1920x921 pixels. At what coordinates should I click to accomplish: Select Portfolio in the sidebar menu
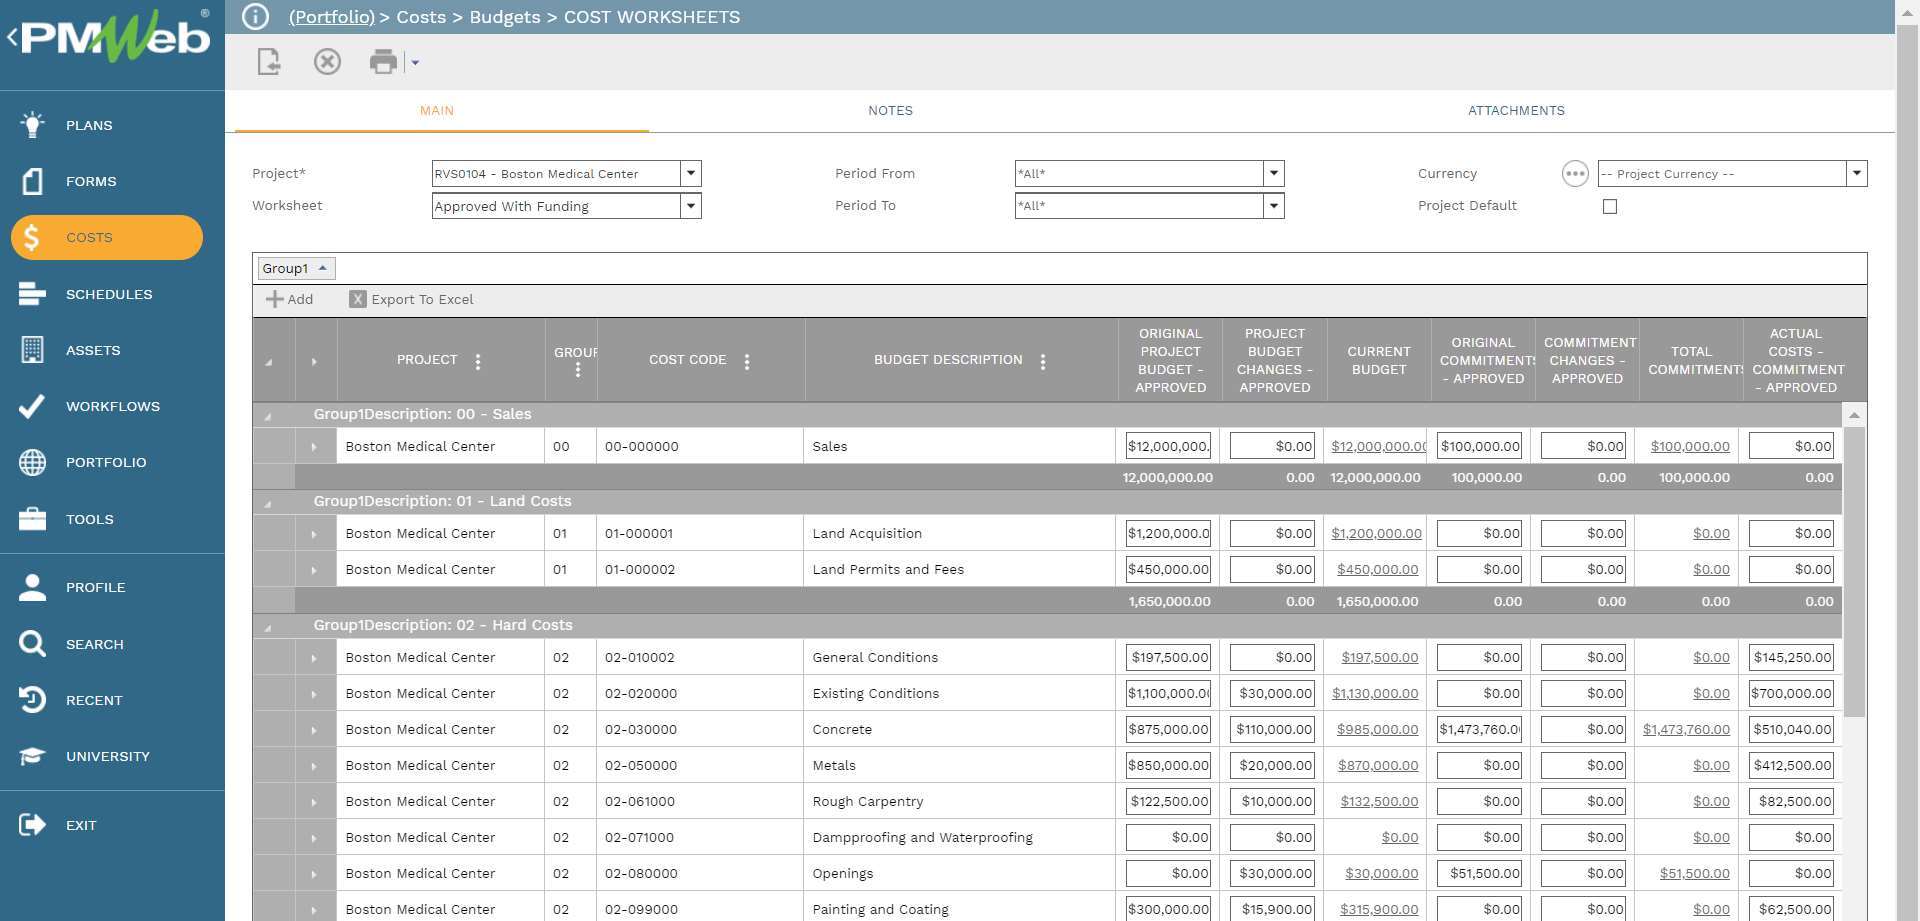click(x=106, y=462)
